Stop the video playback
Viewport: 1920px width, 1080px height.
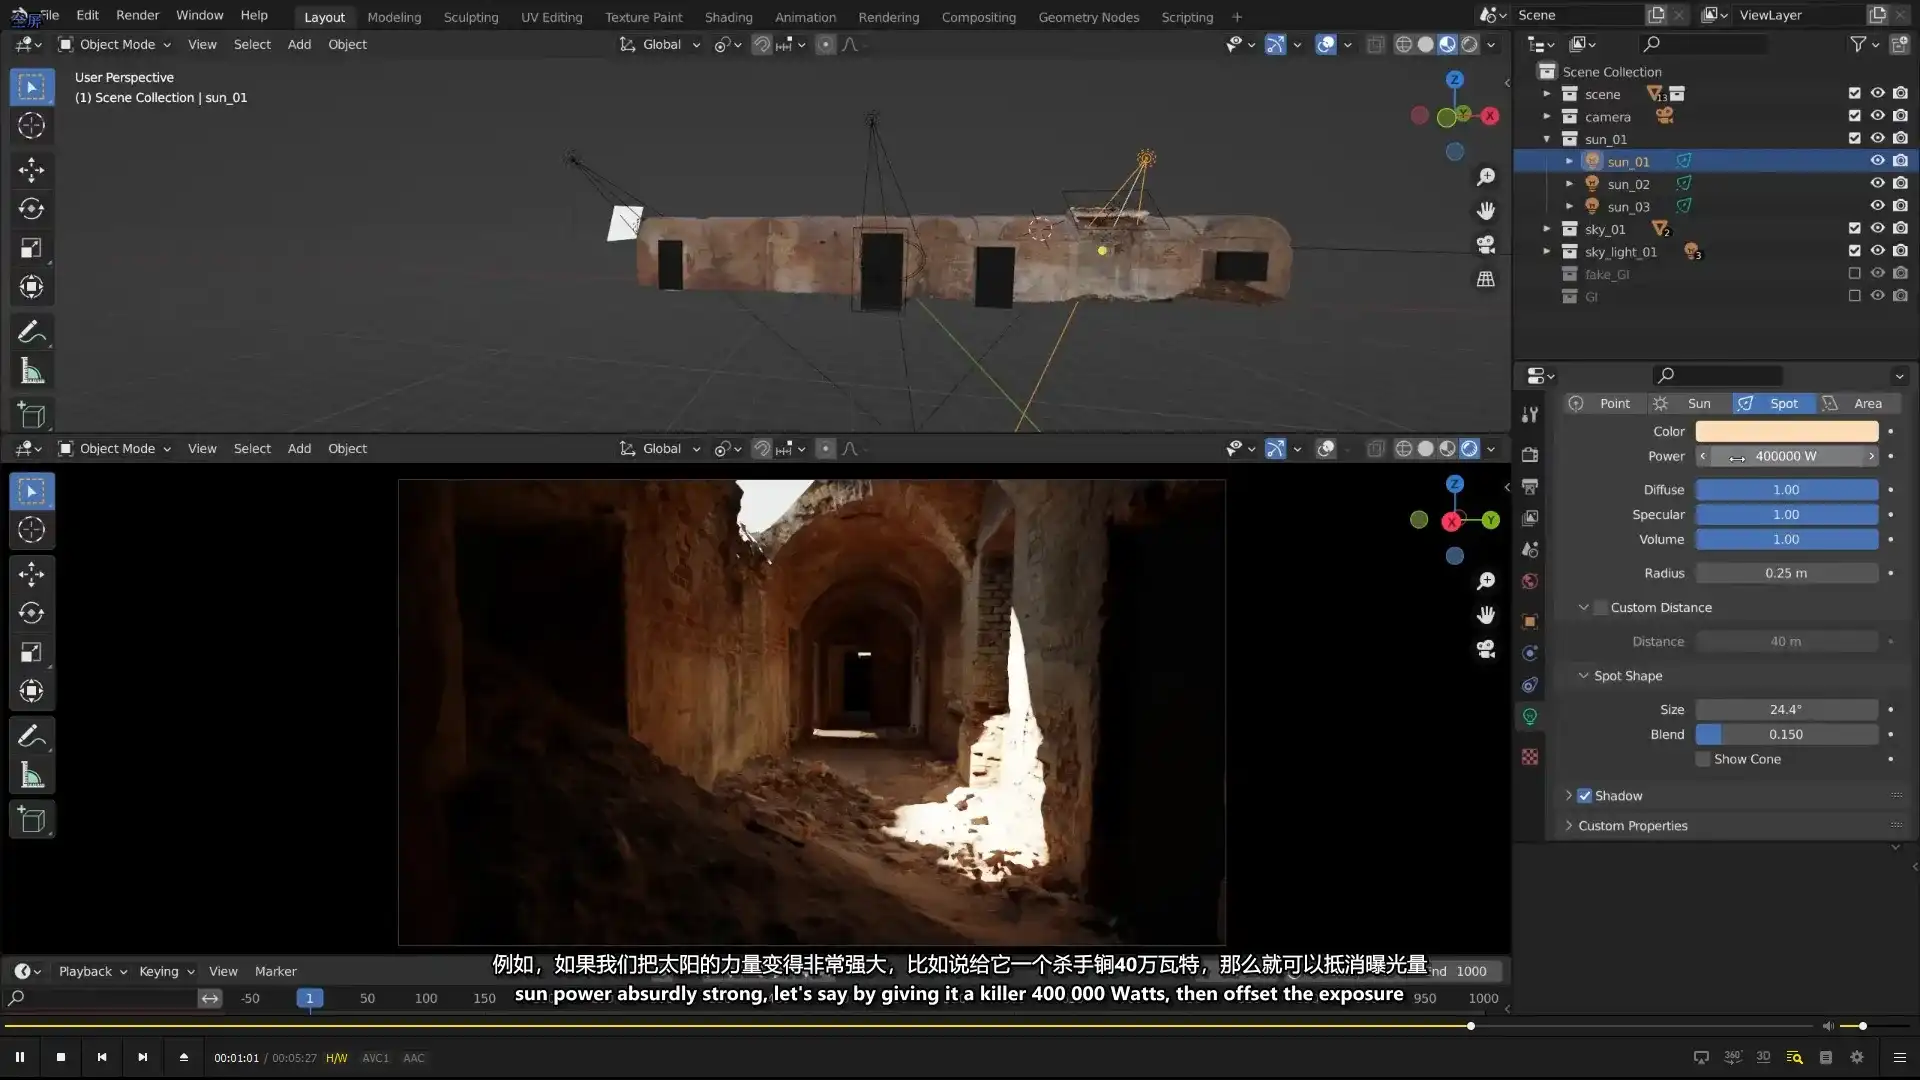point(61,1057)
